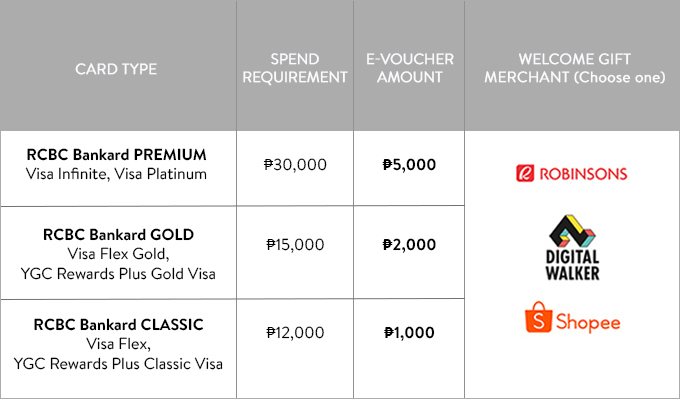Click the Robinsons logo
The height and width of the screenshot is (399, 680).
tap(572, 173)
